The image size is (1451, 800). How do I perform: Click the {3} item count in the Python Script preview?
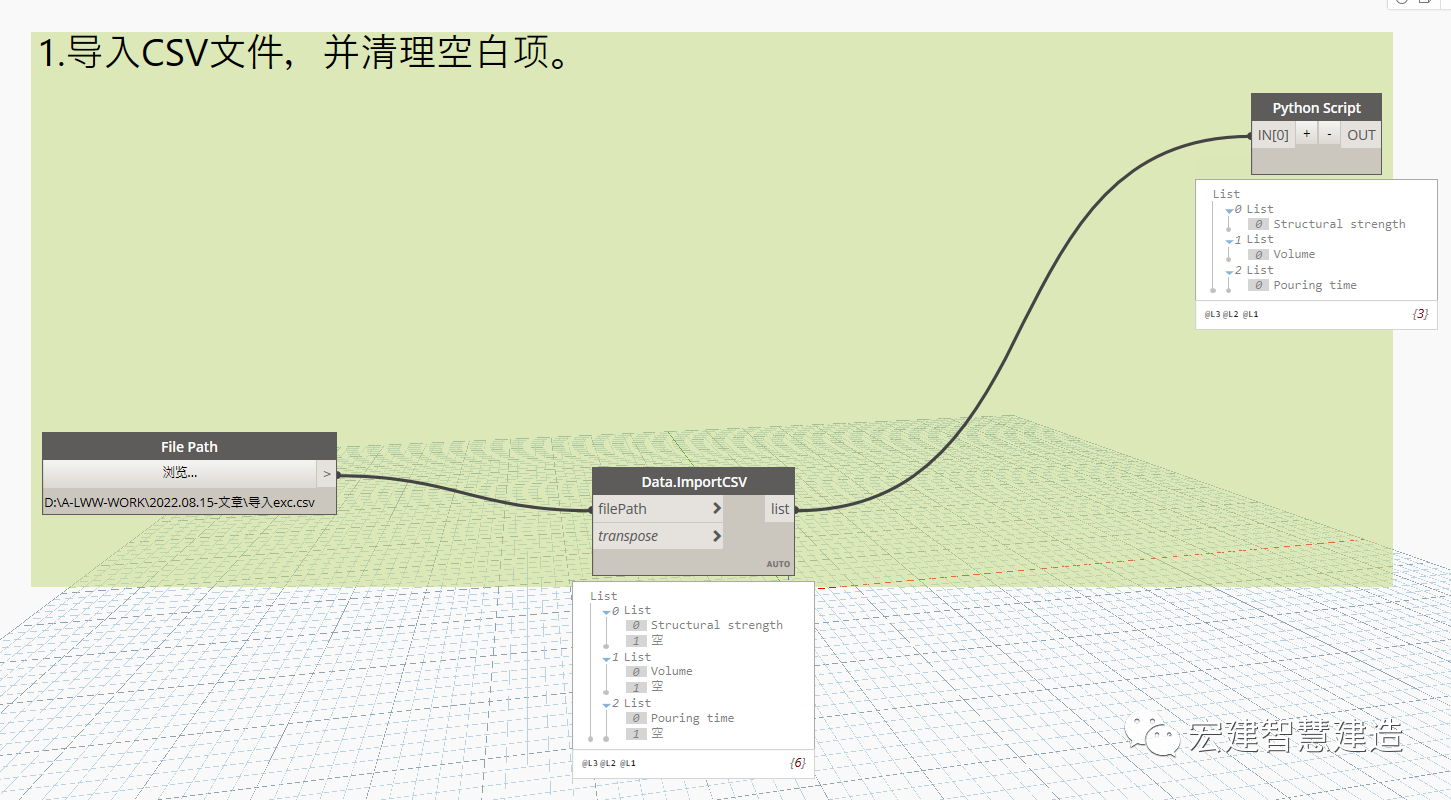(x=1420, y=314)
